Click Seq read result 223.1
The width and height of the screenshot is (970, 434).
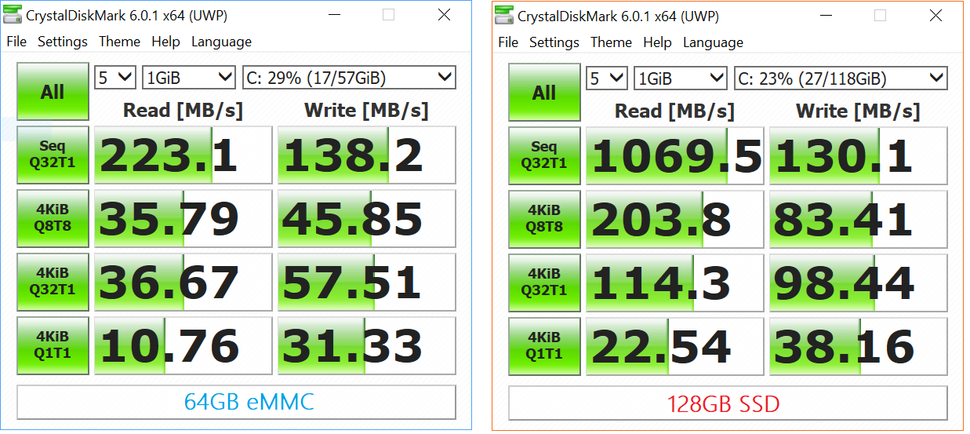point(183,155)
